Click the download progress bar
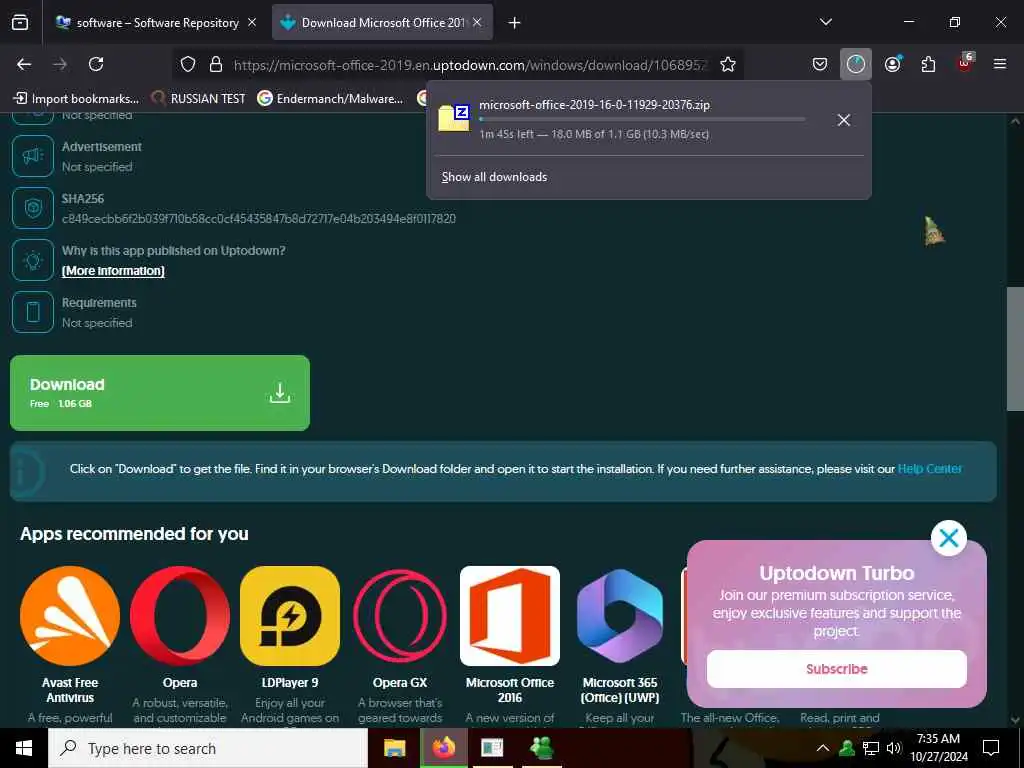Screen dimensions: 1024x768 [641, 119]
